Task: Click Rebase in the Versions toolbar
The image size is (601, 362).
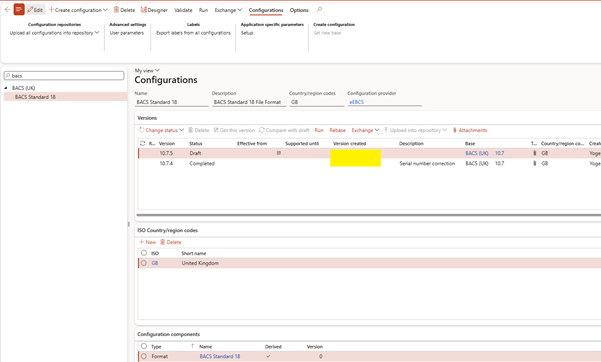Action: click(x=337, y=130)
